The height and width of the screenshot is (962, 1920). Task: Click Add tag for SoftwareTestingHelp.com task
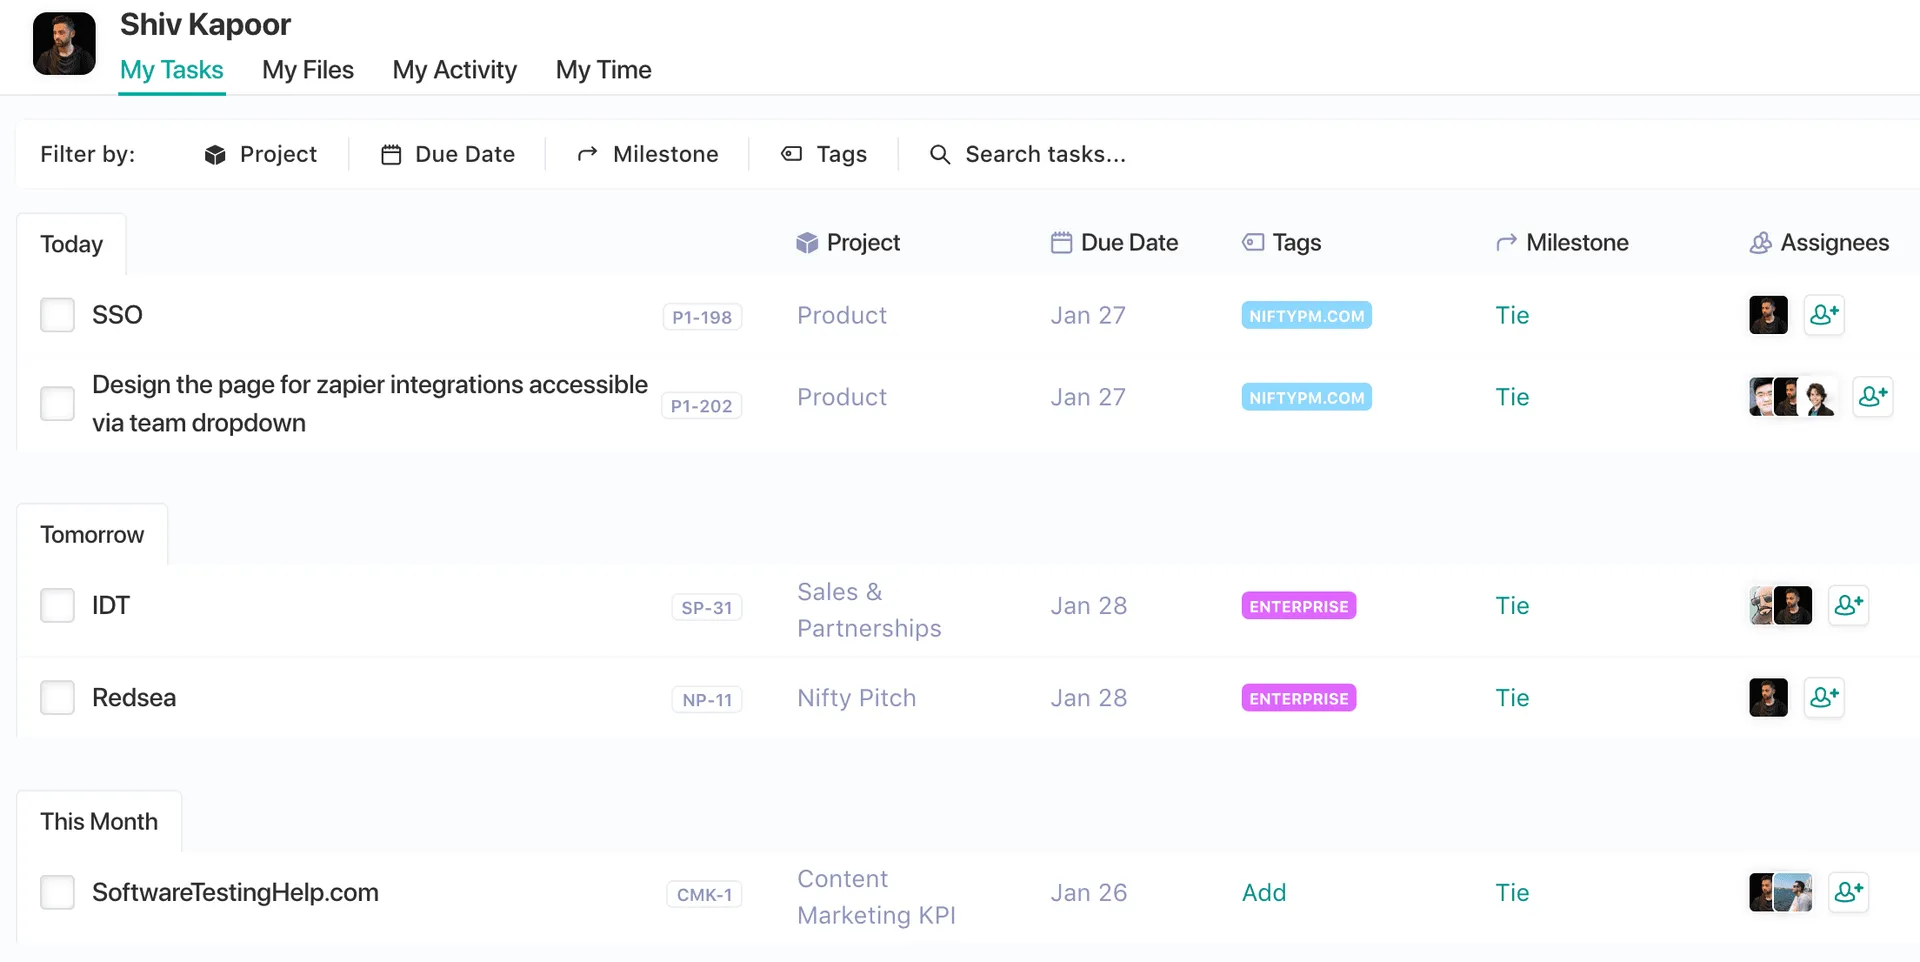1263,892
